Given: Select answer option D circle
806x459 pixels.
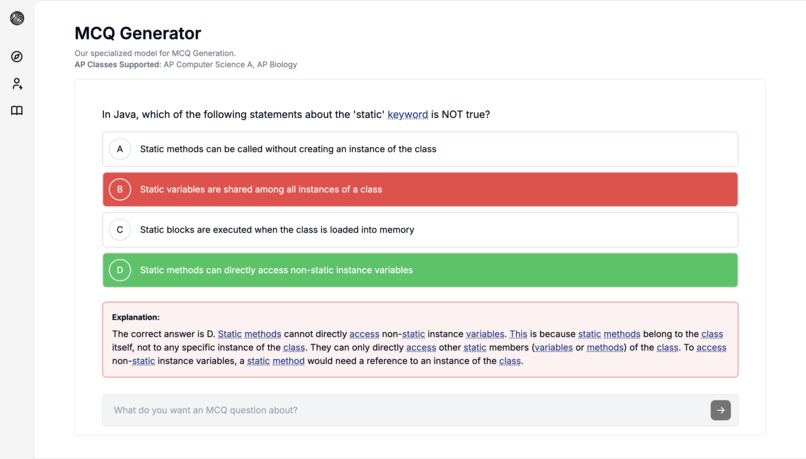Looking at the screenshot, I should 120,270.
